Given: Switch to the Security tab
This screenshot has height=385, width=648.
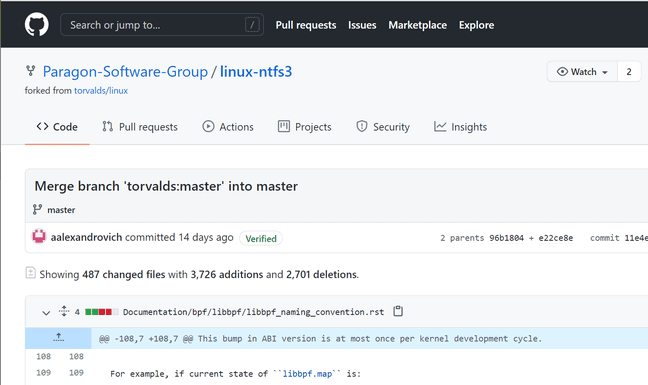Looking at the screenshot, I should point(383,127).
